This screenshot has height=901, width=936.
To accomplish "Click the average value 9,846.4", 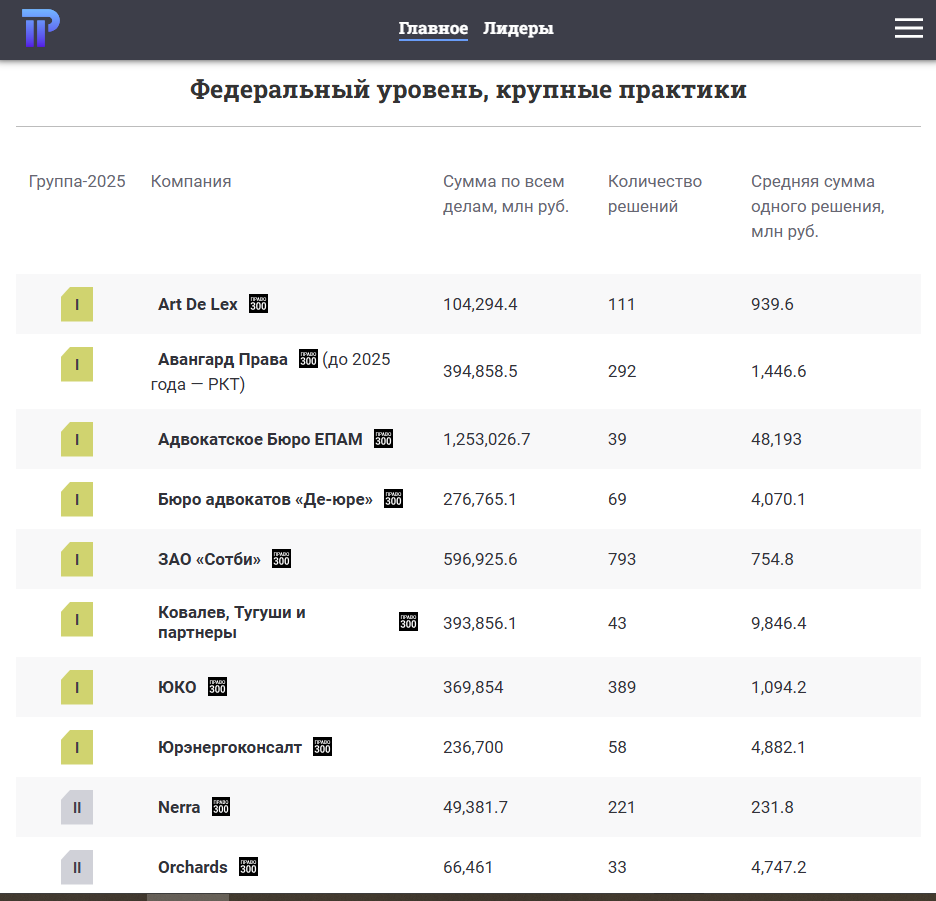I will 778,623.
